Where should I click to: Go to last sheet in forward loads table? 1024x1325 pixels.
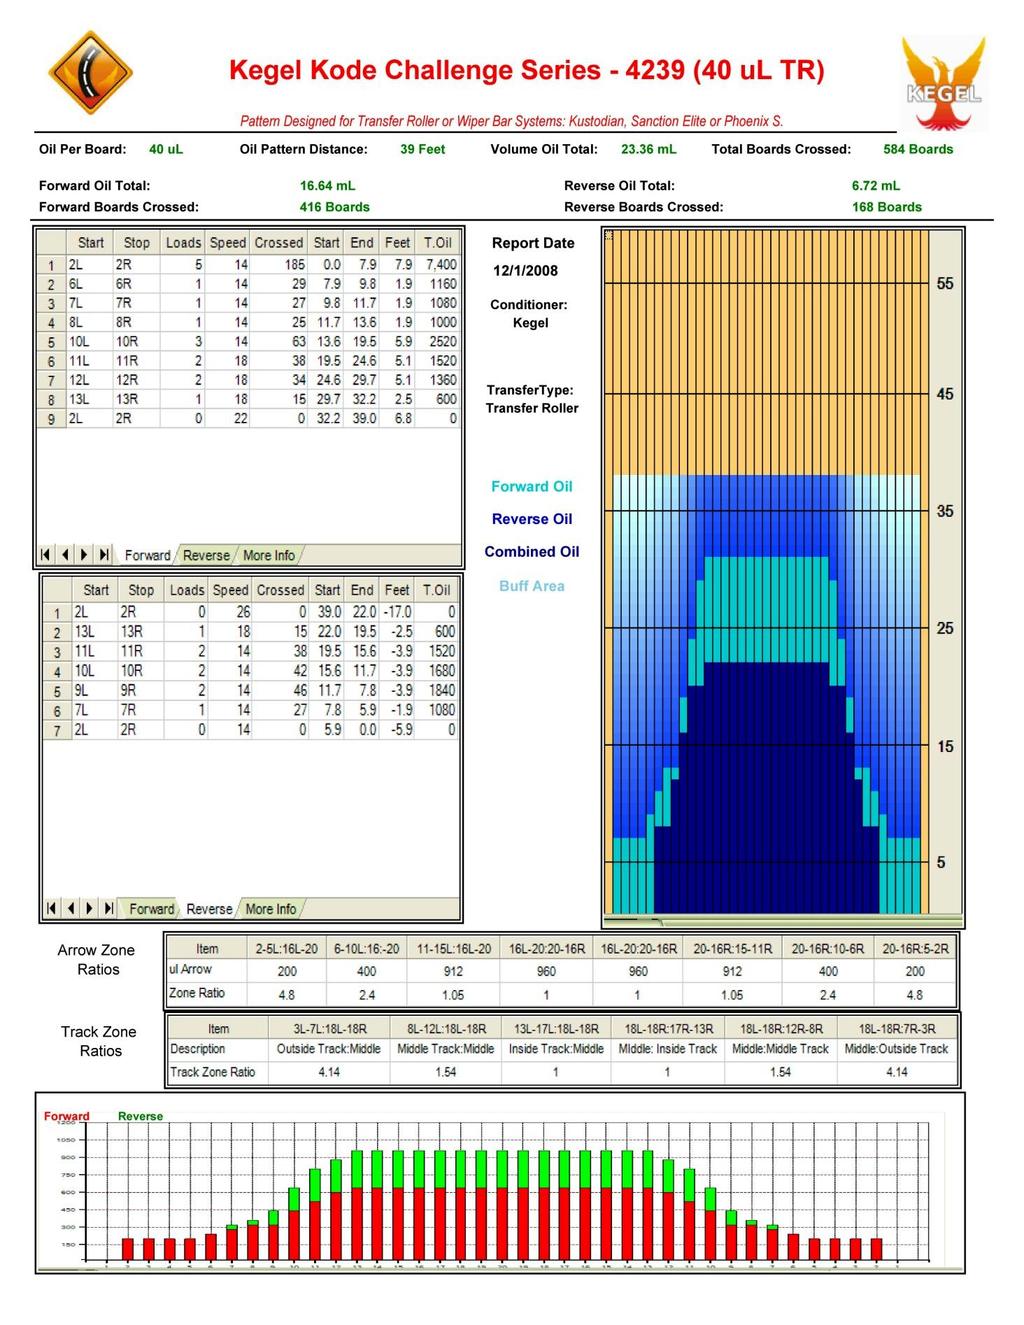point(104,555)
